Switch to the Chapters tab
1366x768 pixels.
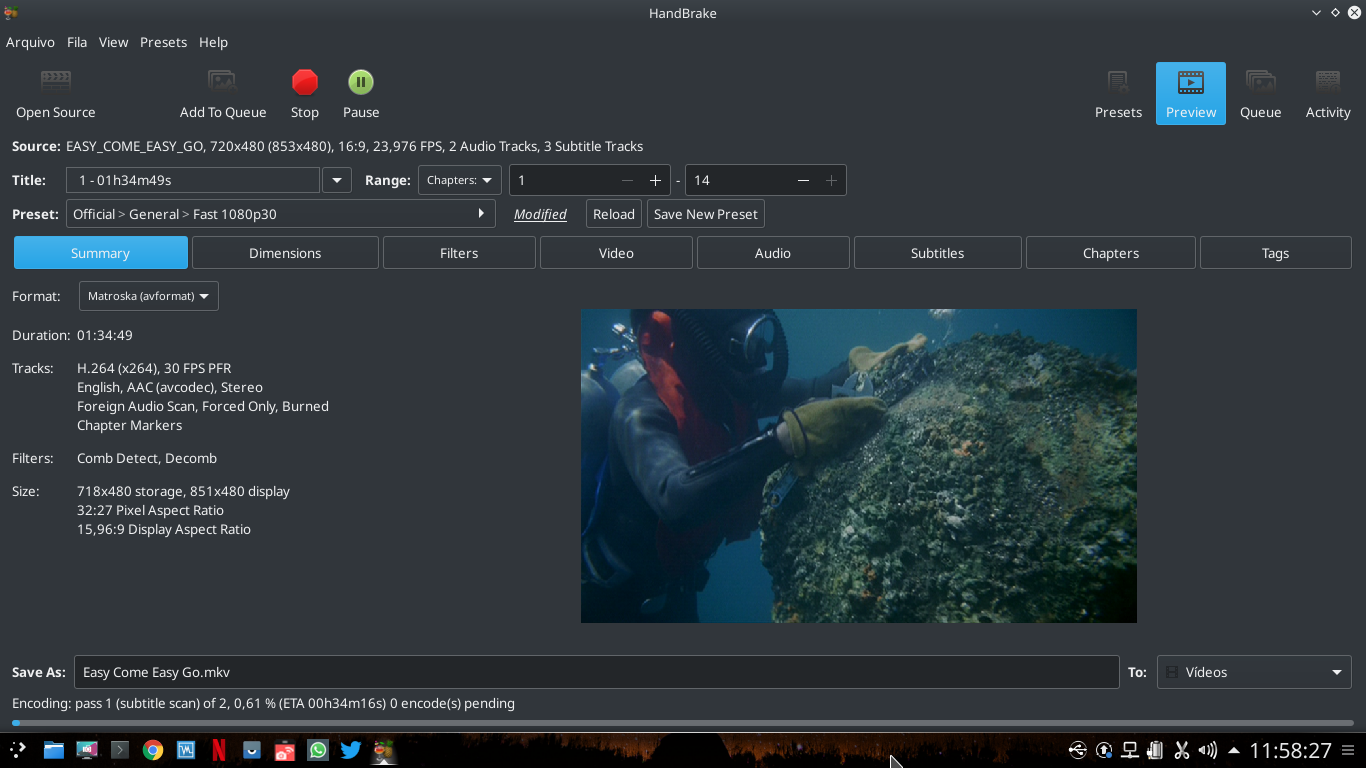point(1111,253)
